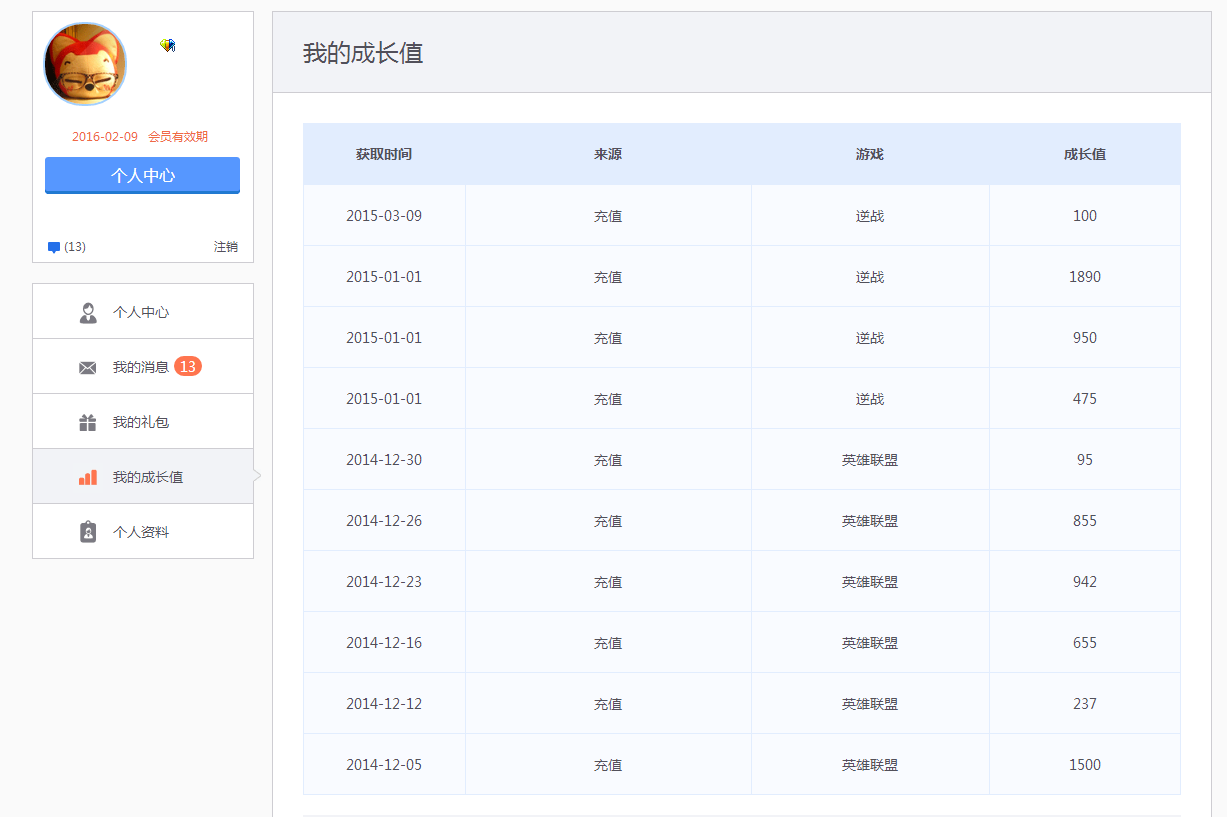Click the chevron next to 我的成长值 item

click(x=258, y=477)
